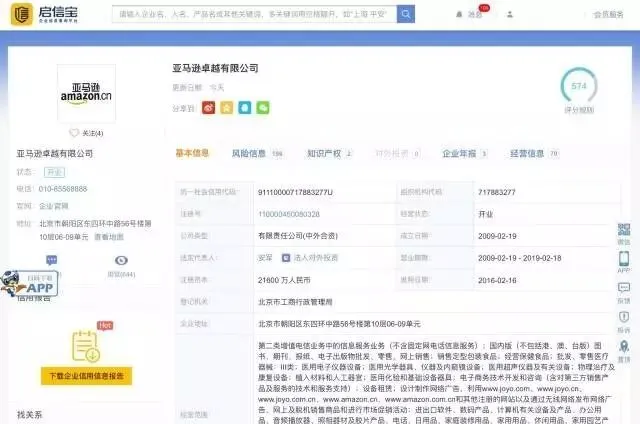The image size is (640, 424).
Task: Click the 置顶 back-to-top rocket icon
Action: 624,346
